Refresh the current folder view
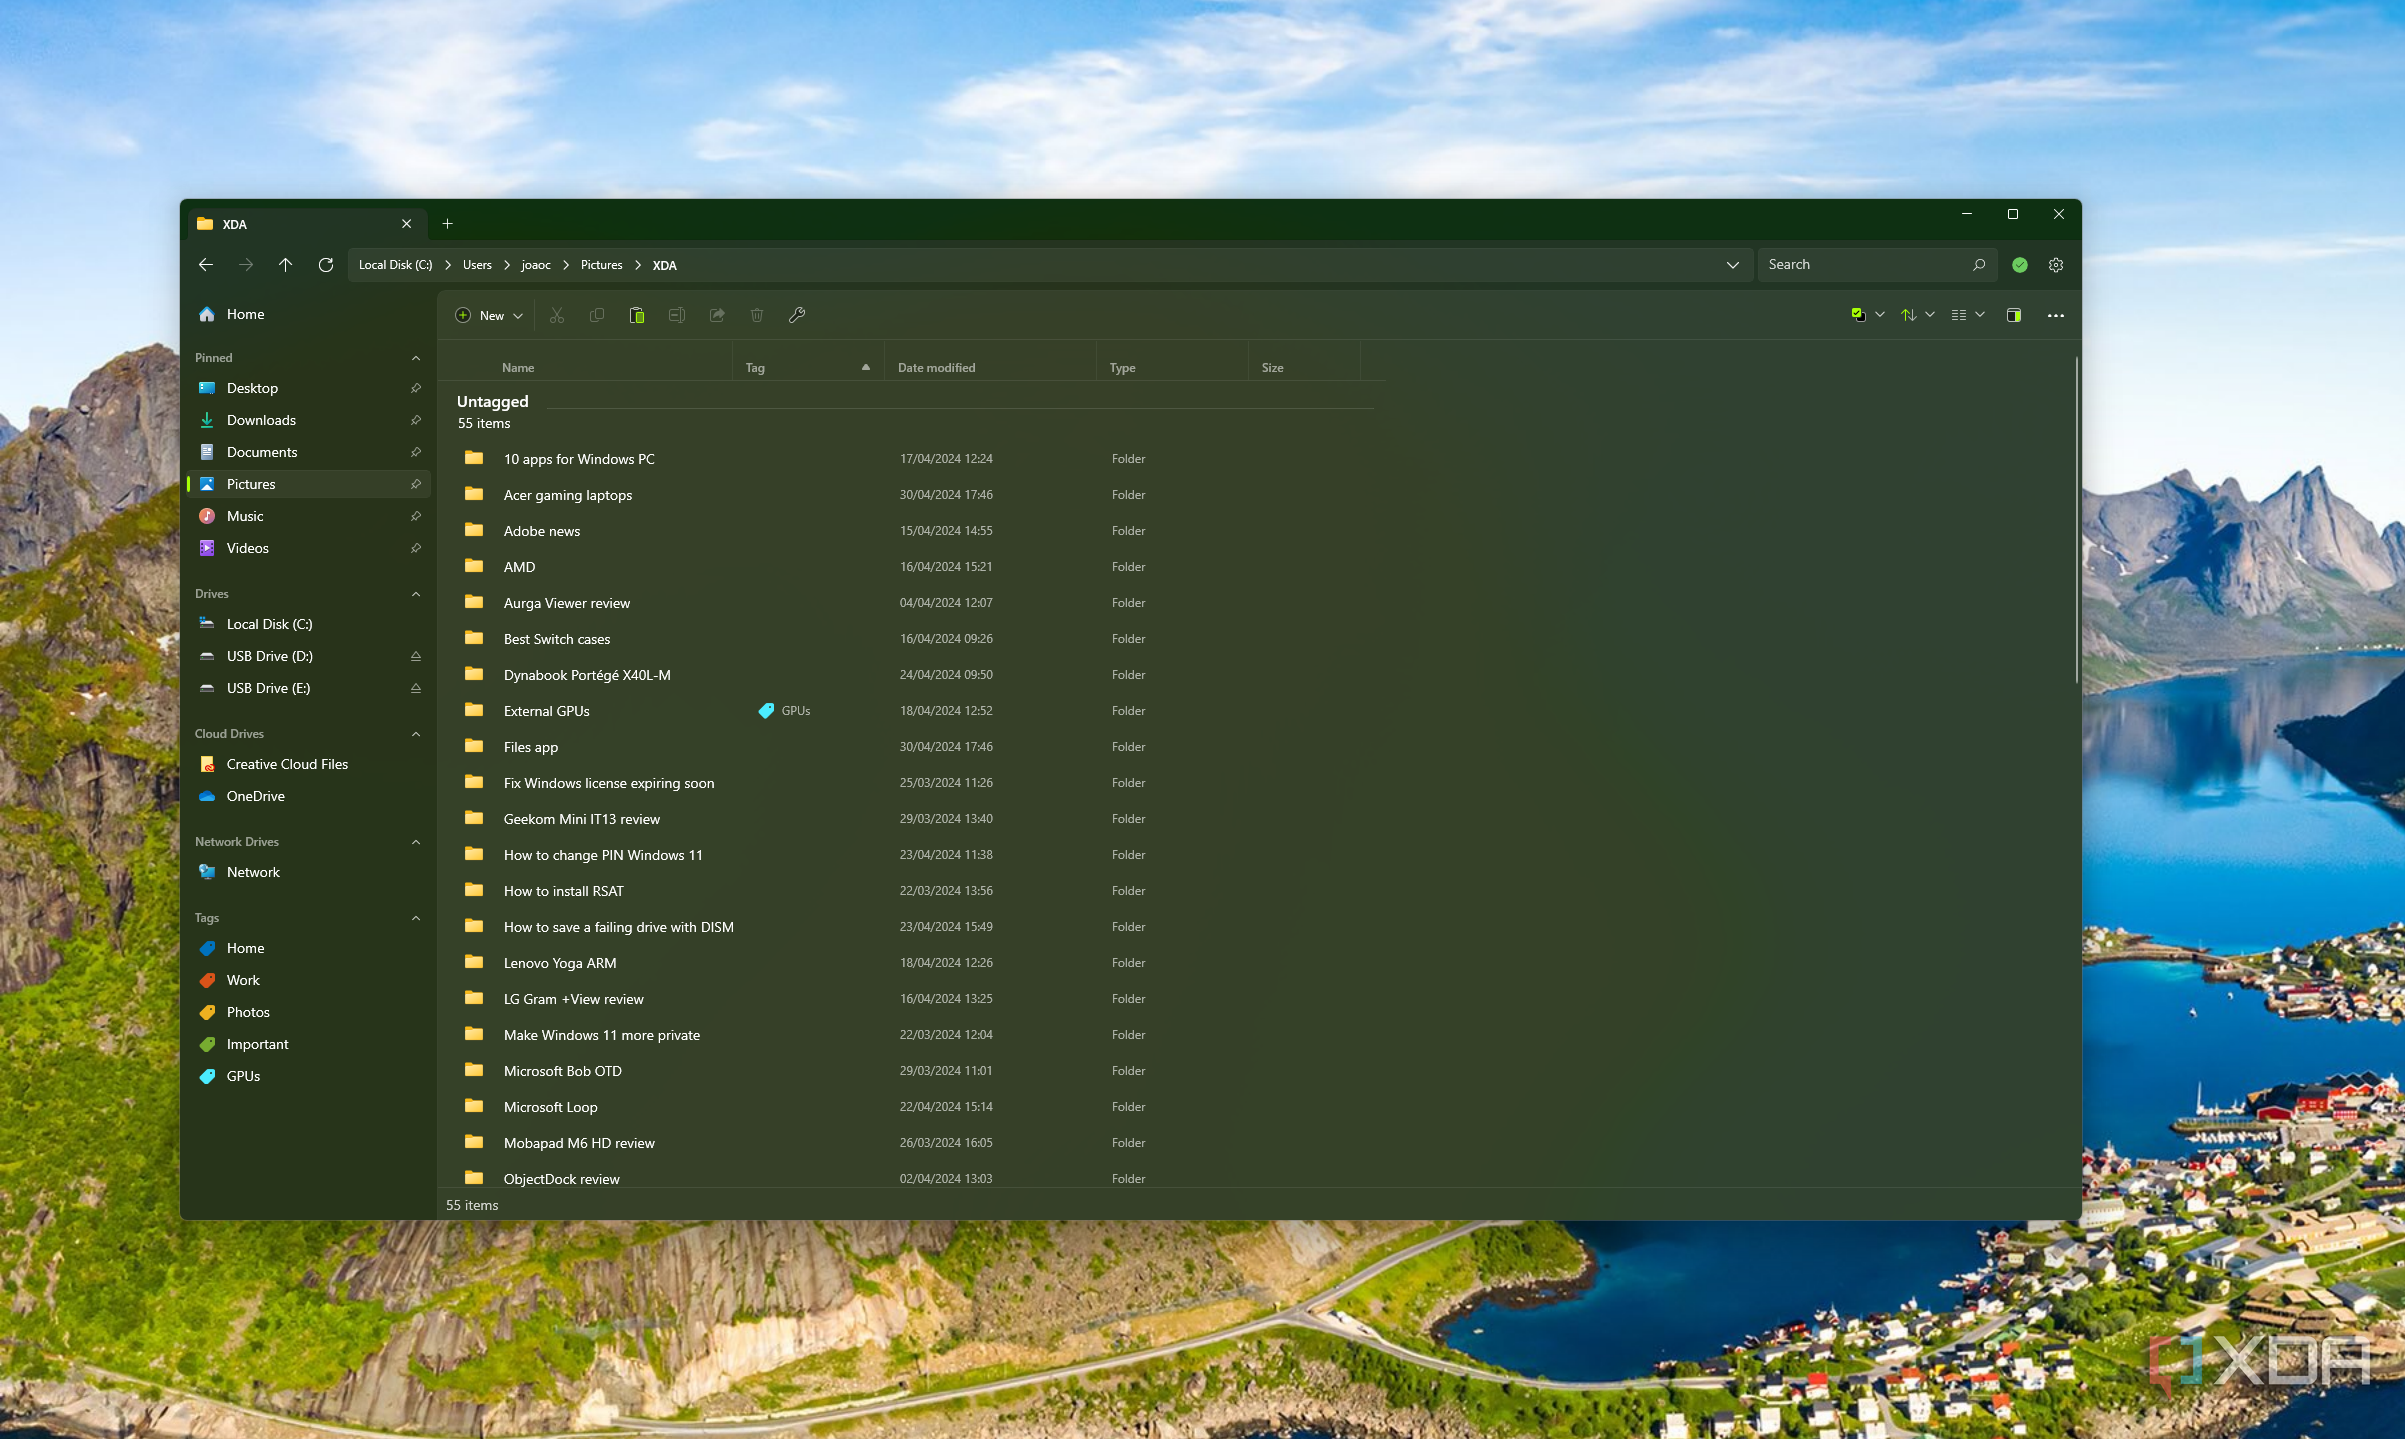This screenshot has width=2405, height=1439. pyautogui.click(x=326, y=265)
